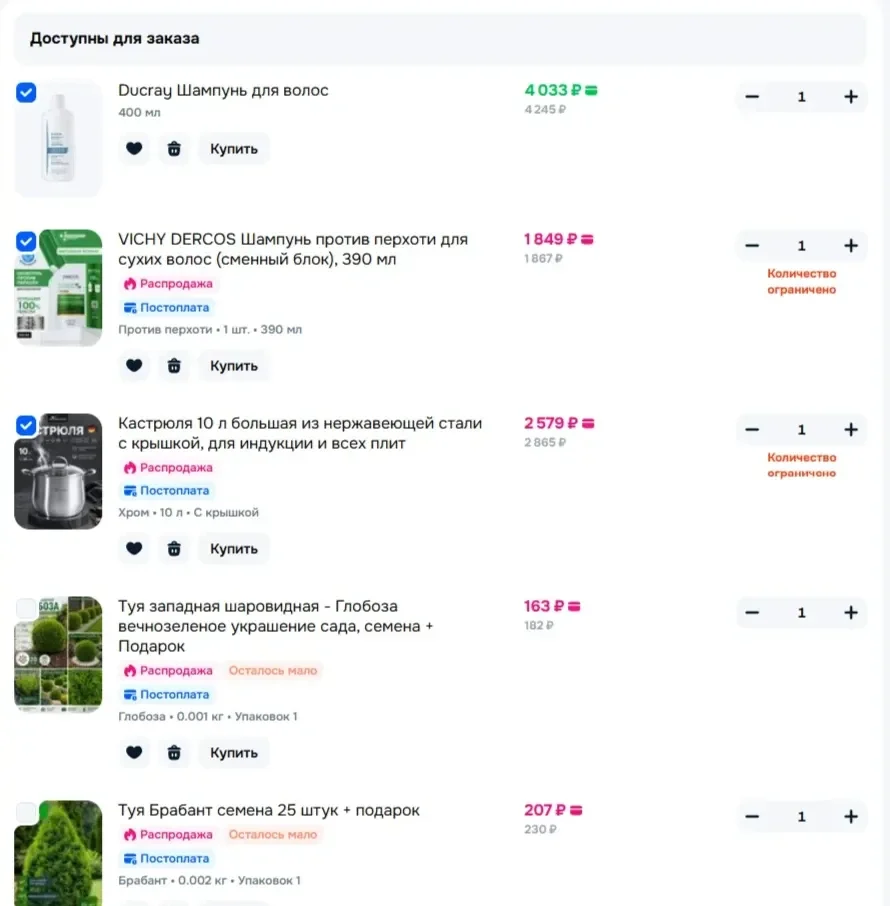Click Количество ограничено under VICHY DERCOS
This screenshot has width=890, height=906.
coord(802,281)
